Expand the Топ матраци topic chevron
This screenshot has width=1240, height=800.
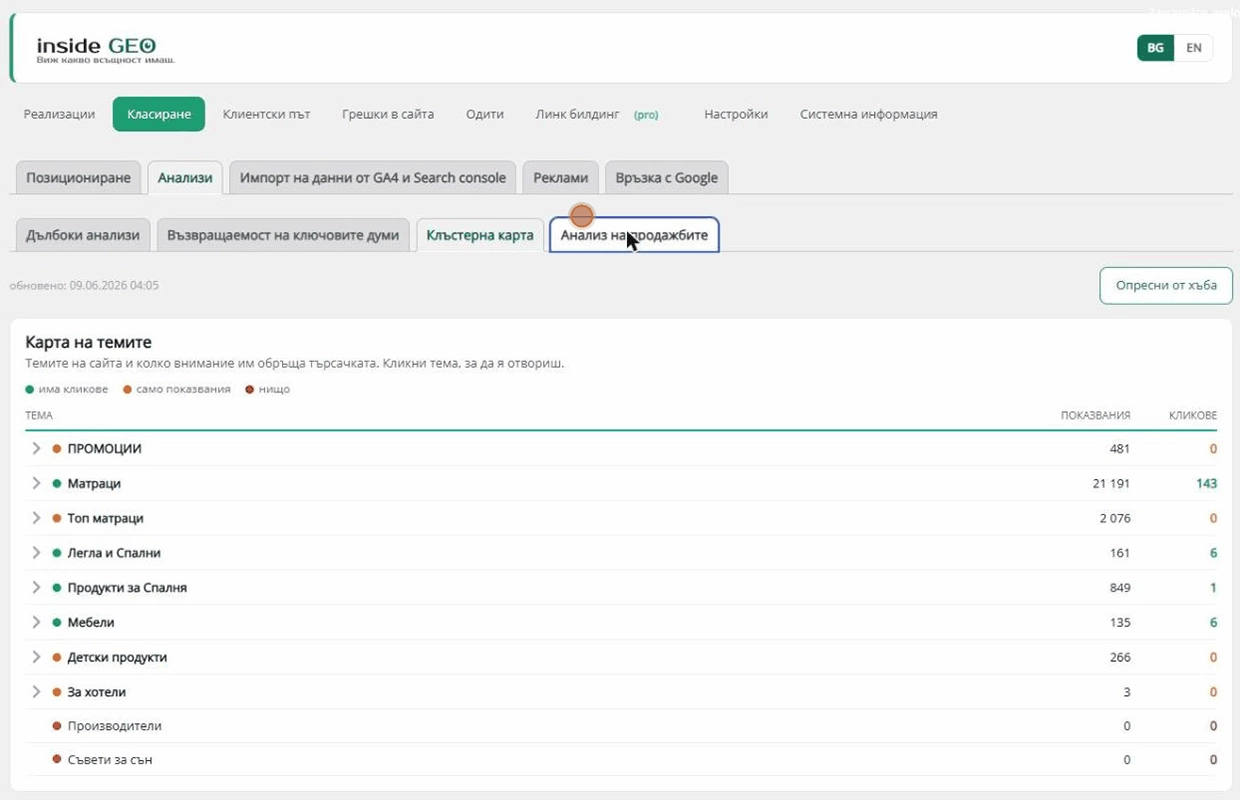pos(36,518)
